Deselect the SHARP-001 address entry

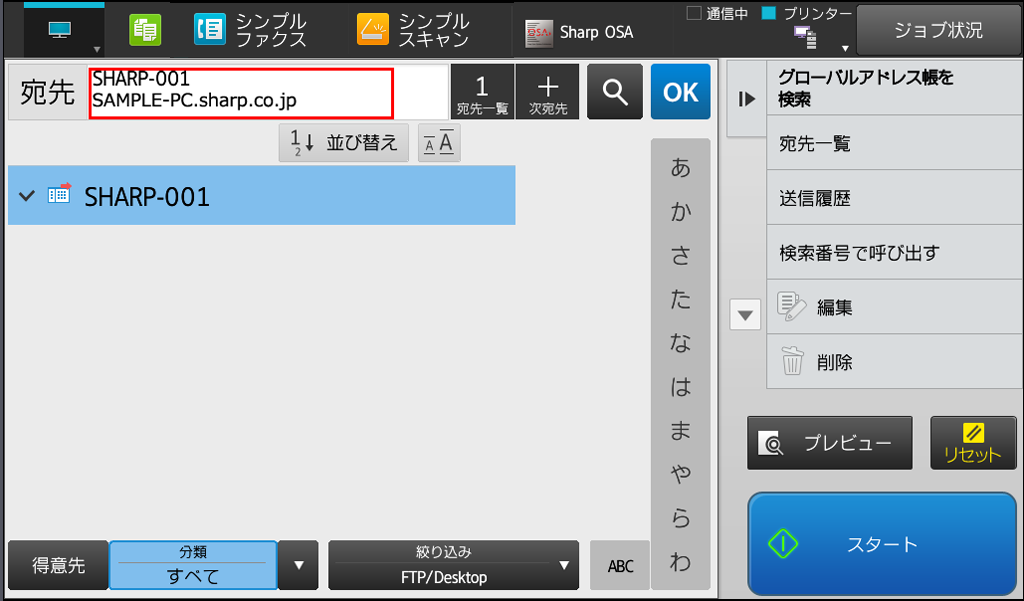tap(261, 195)
